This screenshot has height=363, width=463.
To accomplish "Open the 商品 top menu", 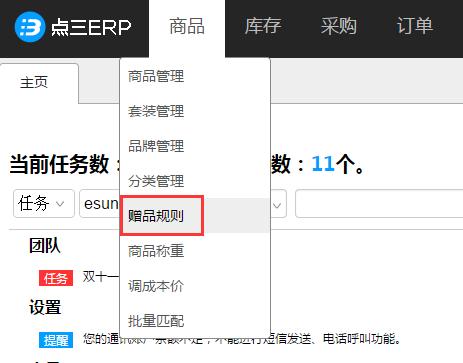I will 187,27.
